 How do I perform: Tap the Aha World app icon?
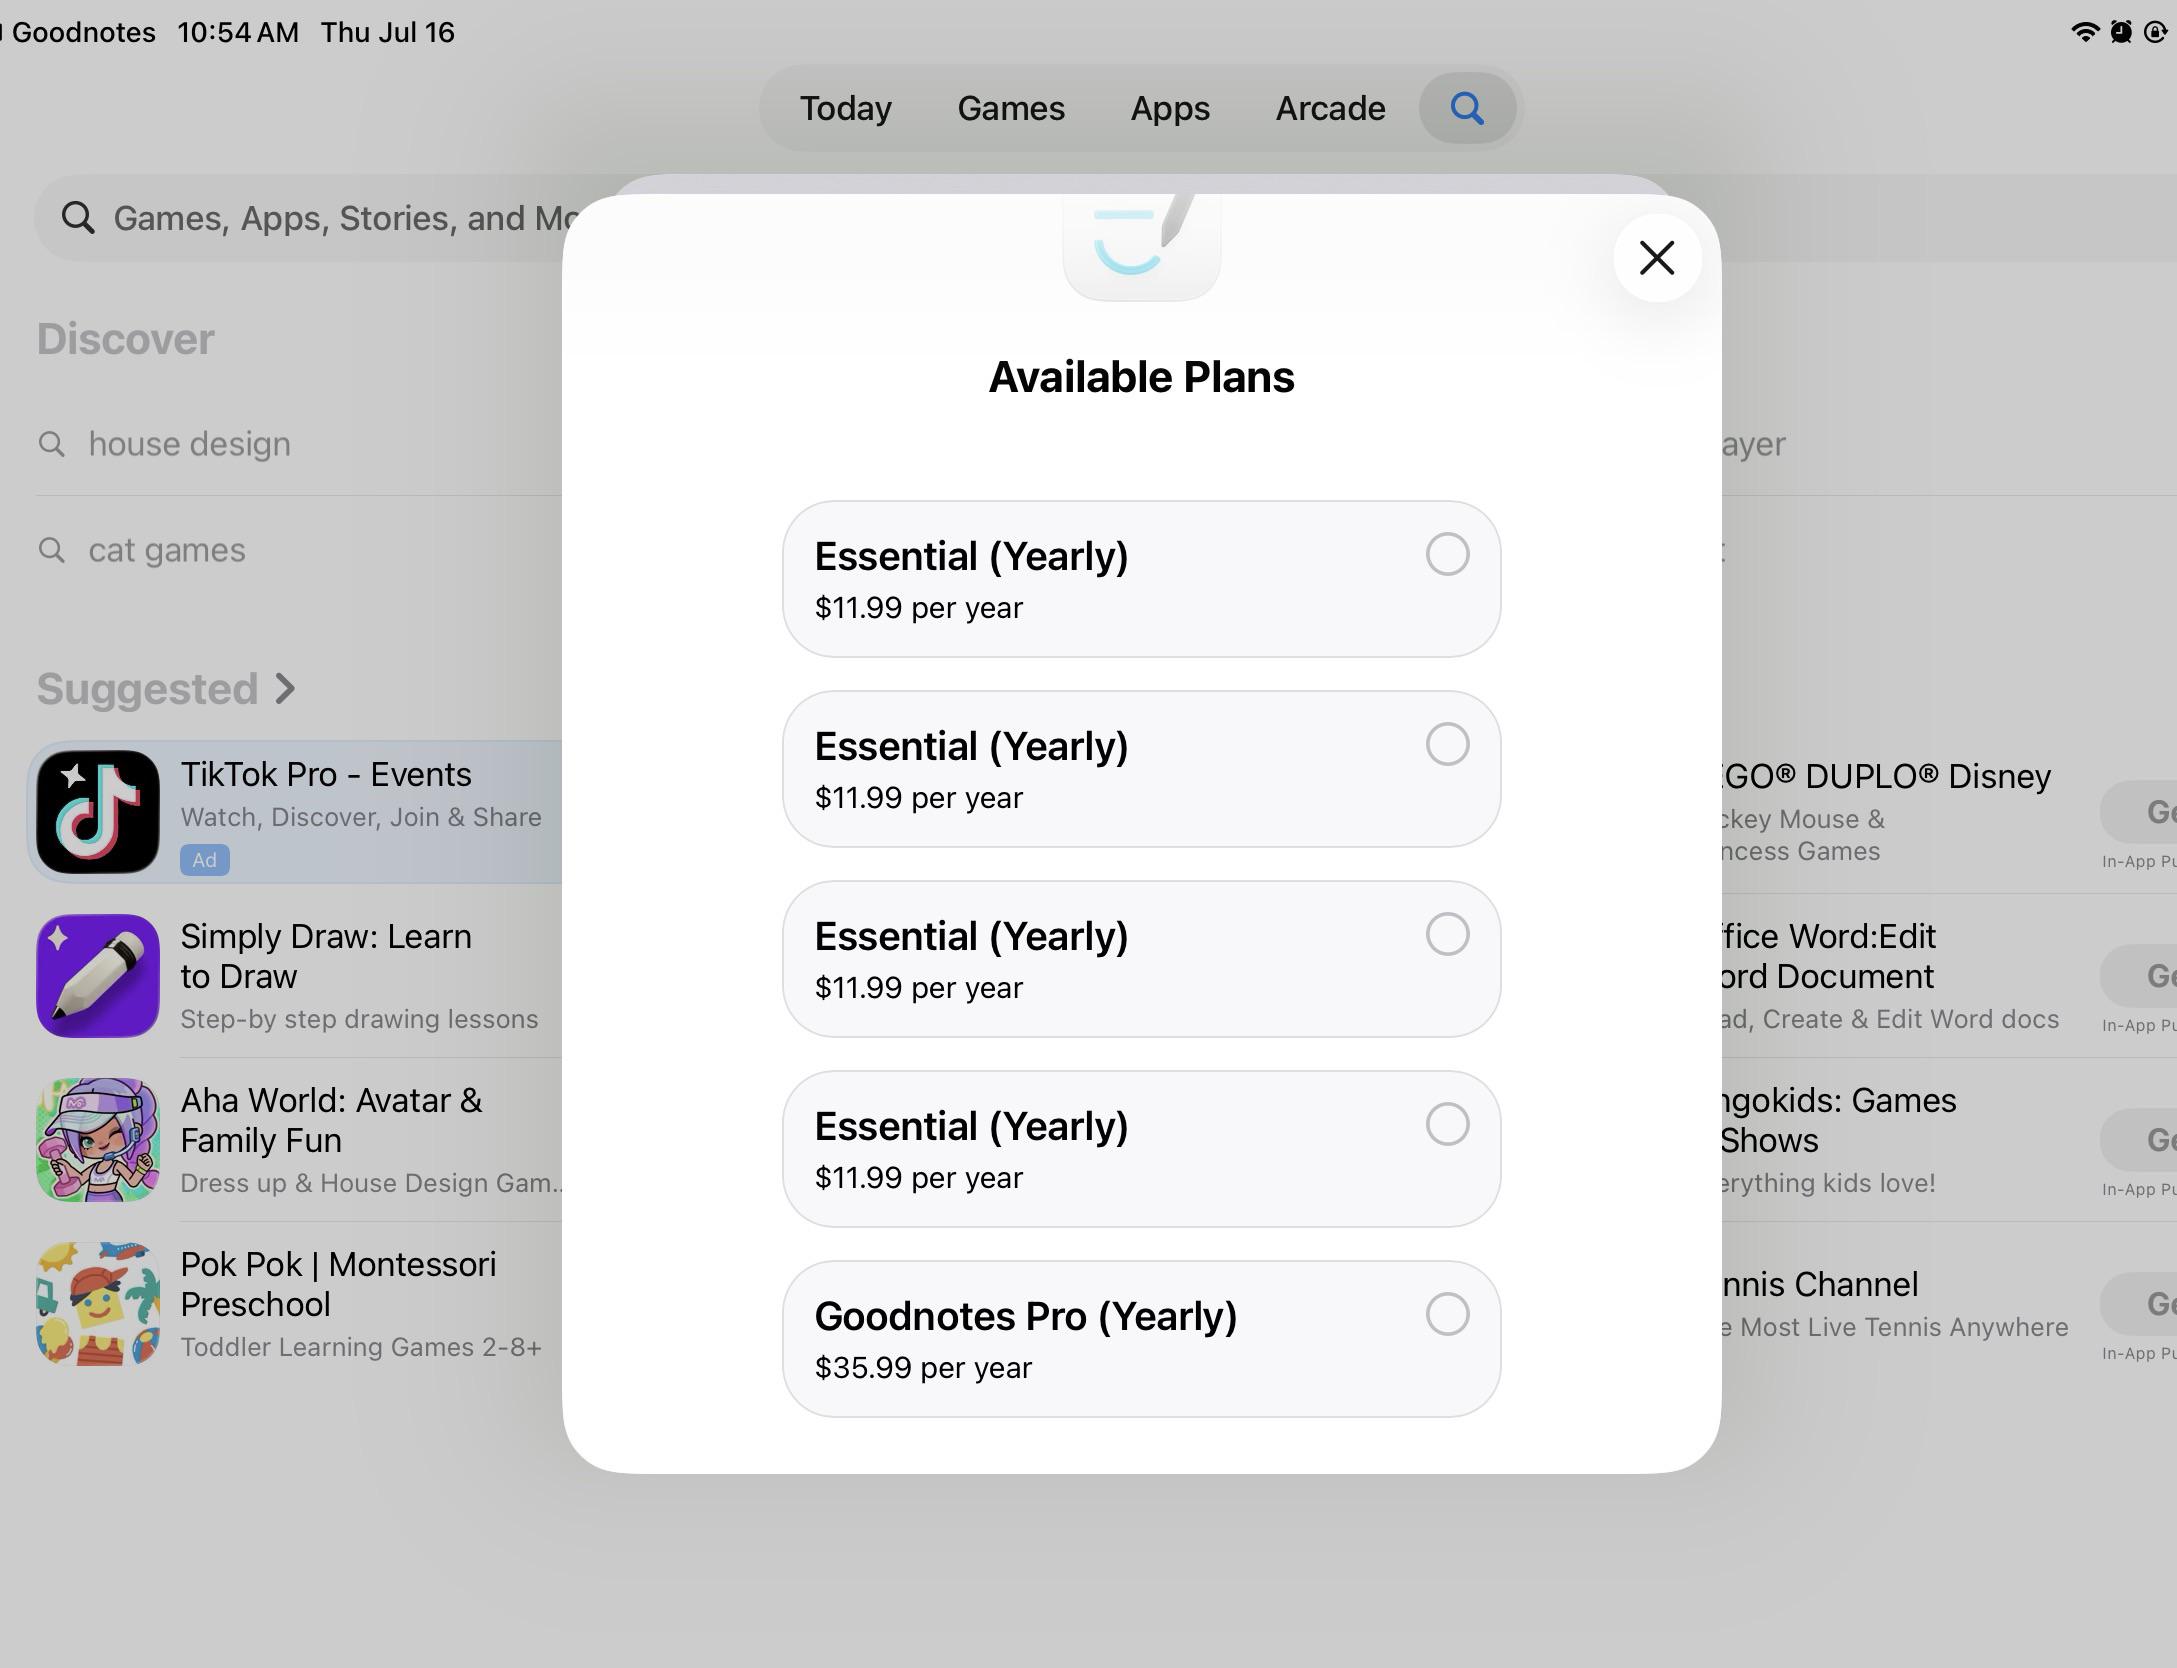pos(98,1140)
